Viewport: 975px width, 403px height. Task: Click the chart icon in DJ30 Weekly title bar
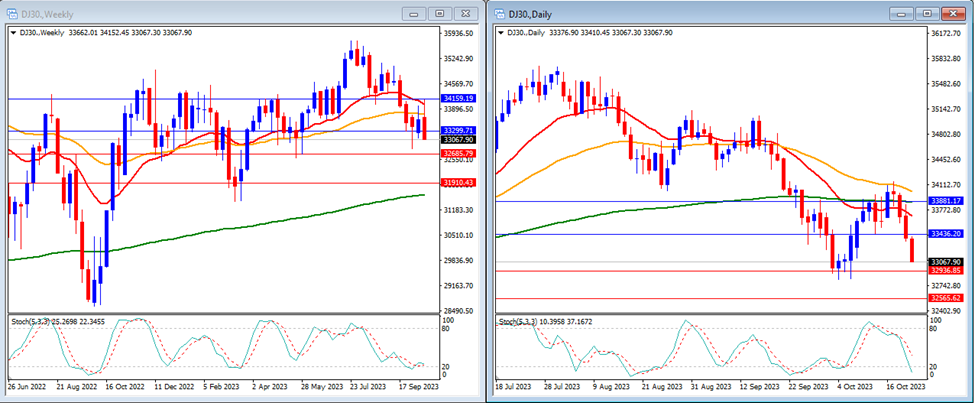pyautogui.click(x=12, y=13)
